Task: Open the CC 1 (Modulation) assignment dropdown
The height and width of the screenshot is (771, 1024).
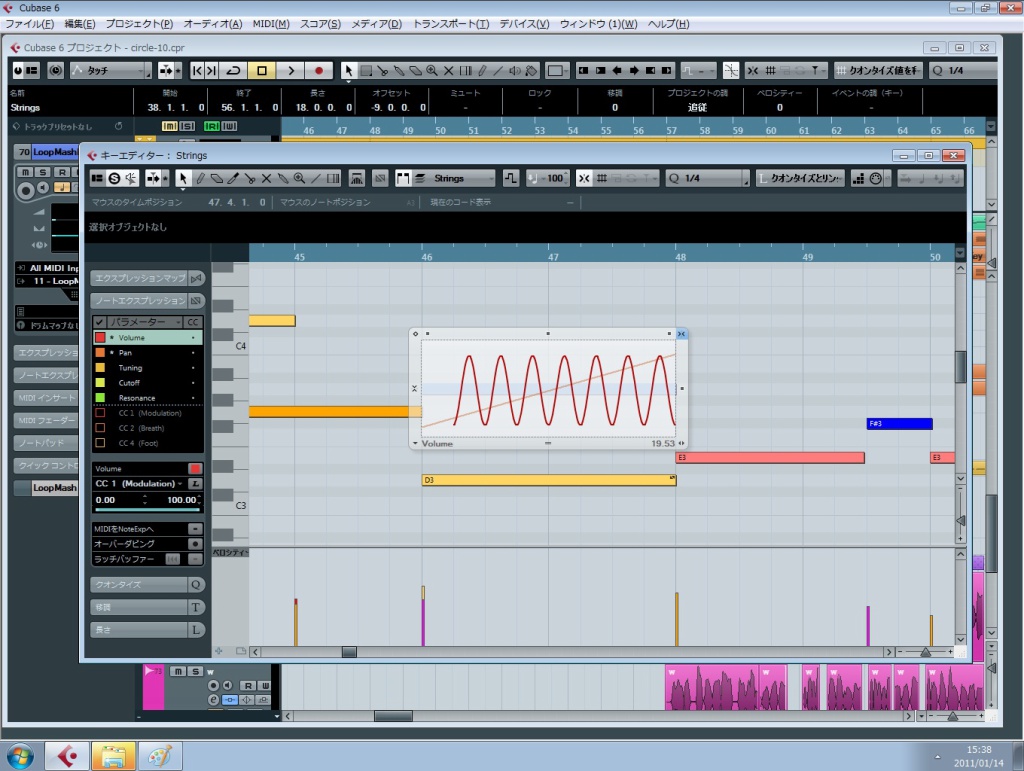Action: tap(139, 484)
